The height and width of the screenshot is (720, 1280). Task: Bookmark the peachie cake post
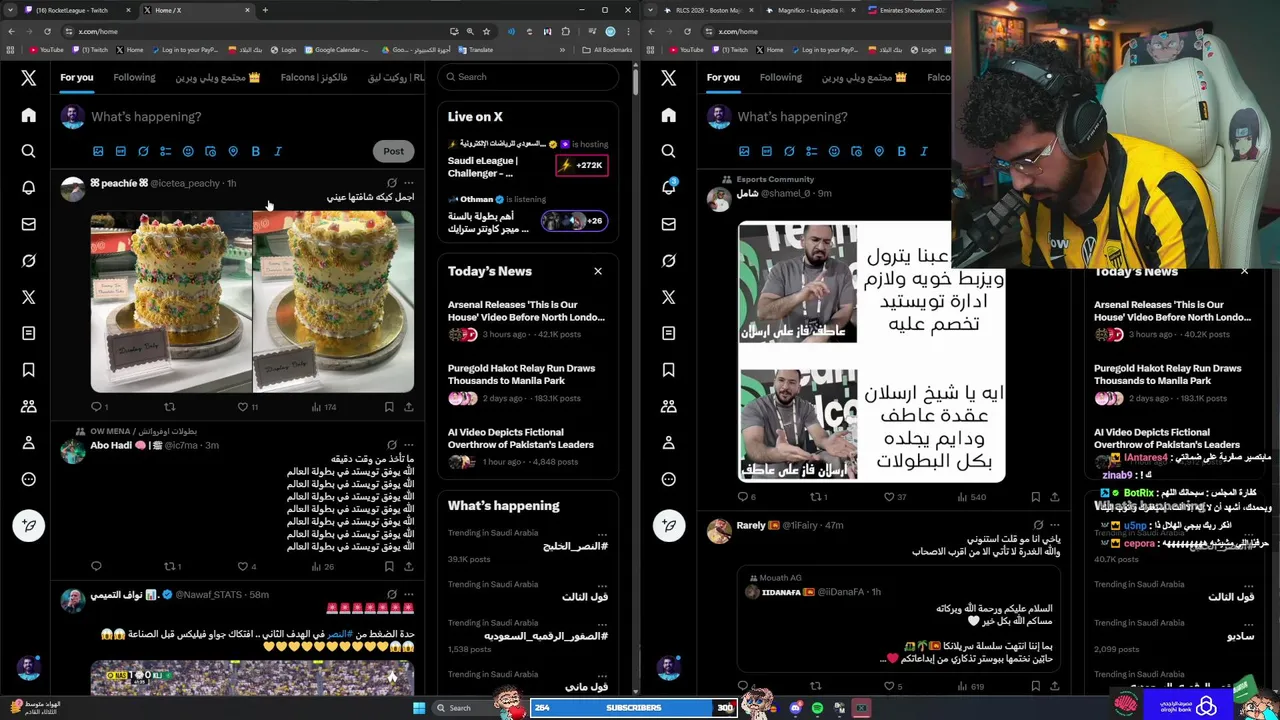tap(389, 407)
